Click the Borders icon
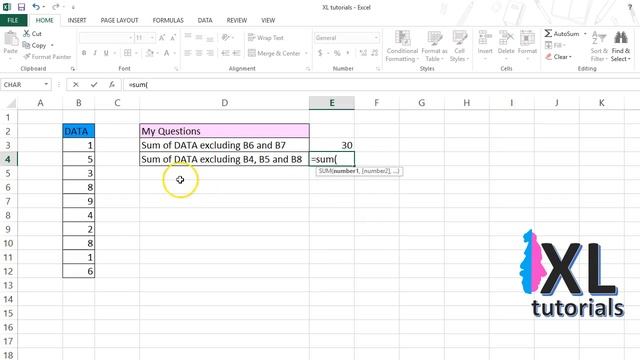The width and height of the screenshot is (640, 360). pyautogui.click(x=128, y=53)
